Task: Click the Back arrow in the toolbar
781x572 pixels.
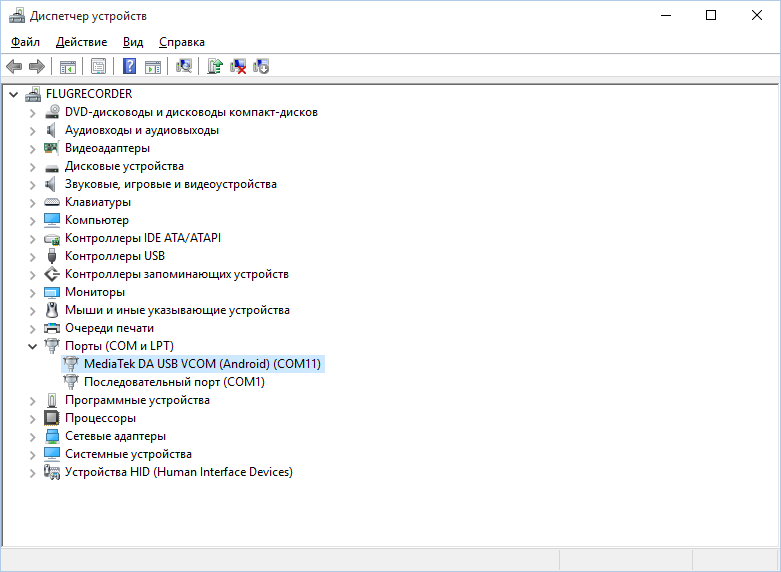Action: coord(14,67)
